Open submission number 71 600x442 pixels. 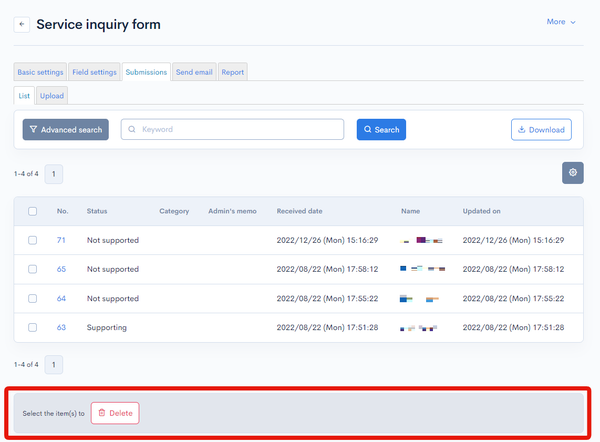click(x=61, y=240)
